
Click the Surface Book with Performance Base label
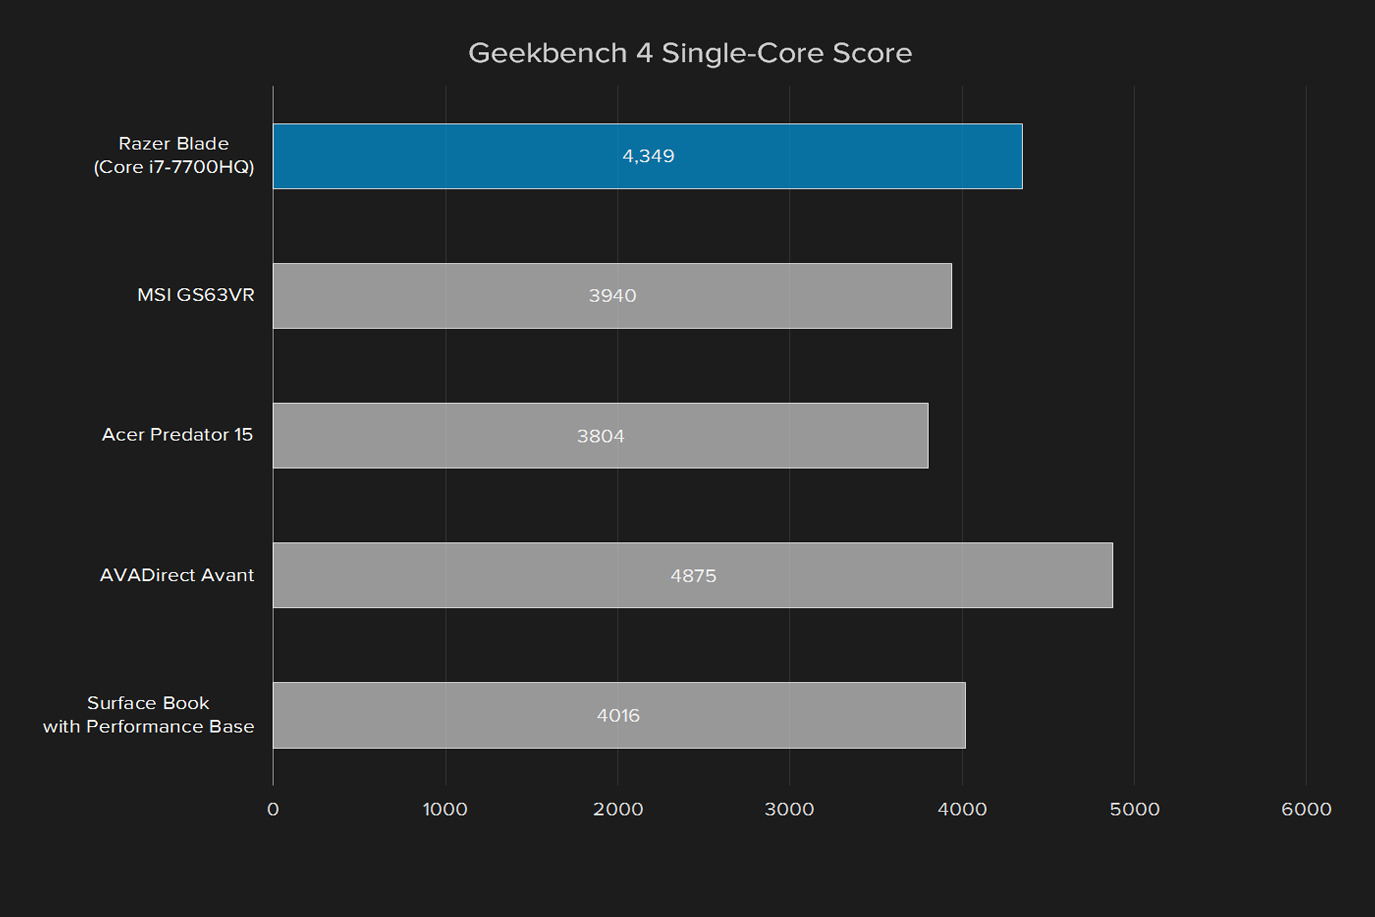(x=148, y=715)
